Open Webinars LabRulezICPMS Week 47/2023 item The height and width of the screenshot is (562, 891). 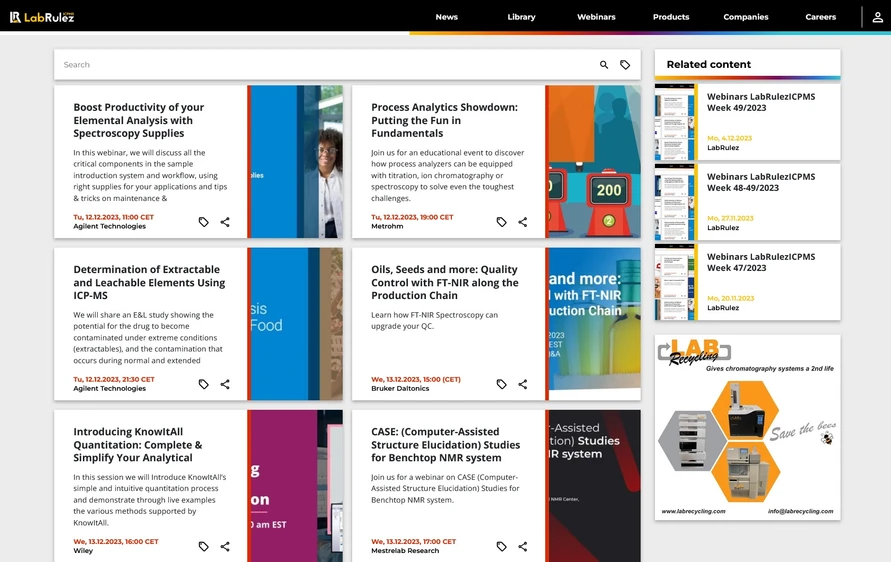[x=761, y=263]
